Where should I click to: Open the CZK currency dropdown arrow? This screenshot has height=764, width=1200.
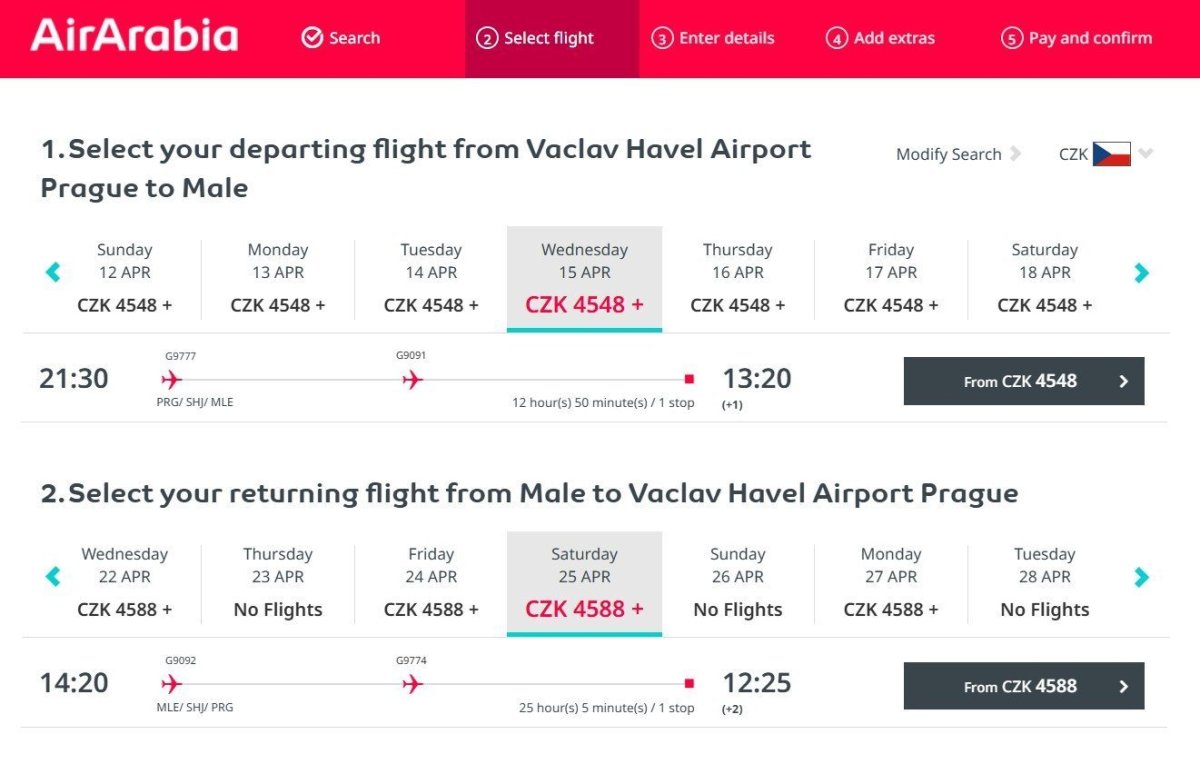click(x=1146, y=154)
